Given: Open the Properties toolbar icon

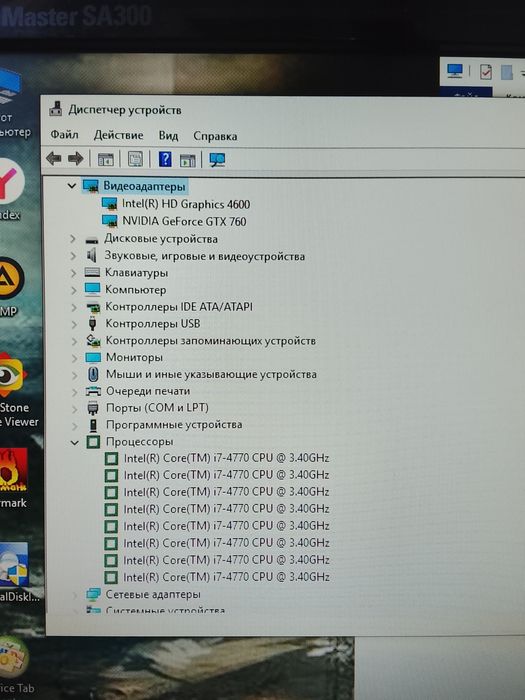Looking at the screenshot, I should point(135,159).
